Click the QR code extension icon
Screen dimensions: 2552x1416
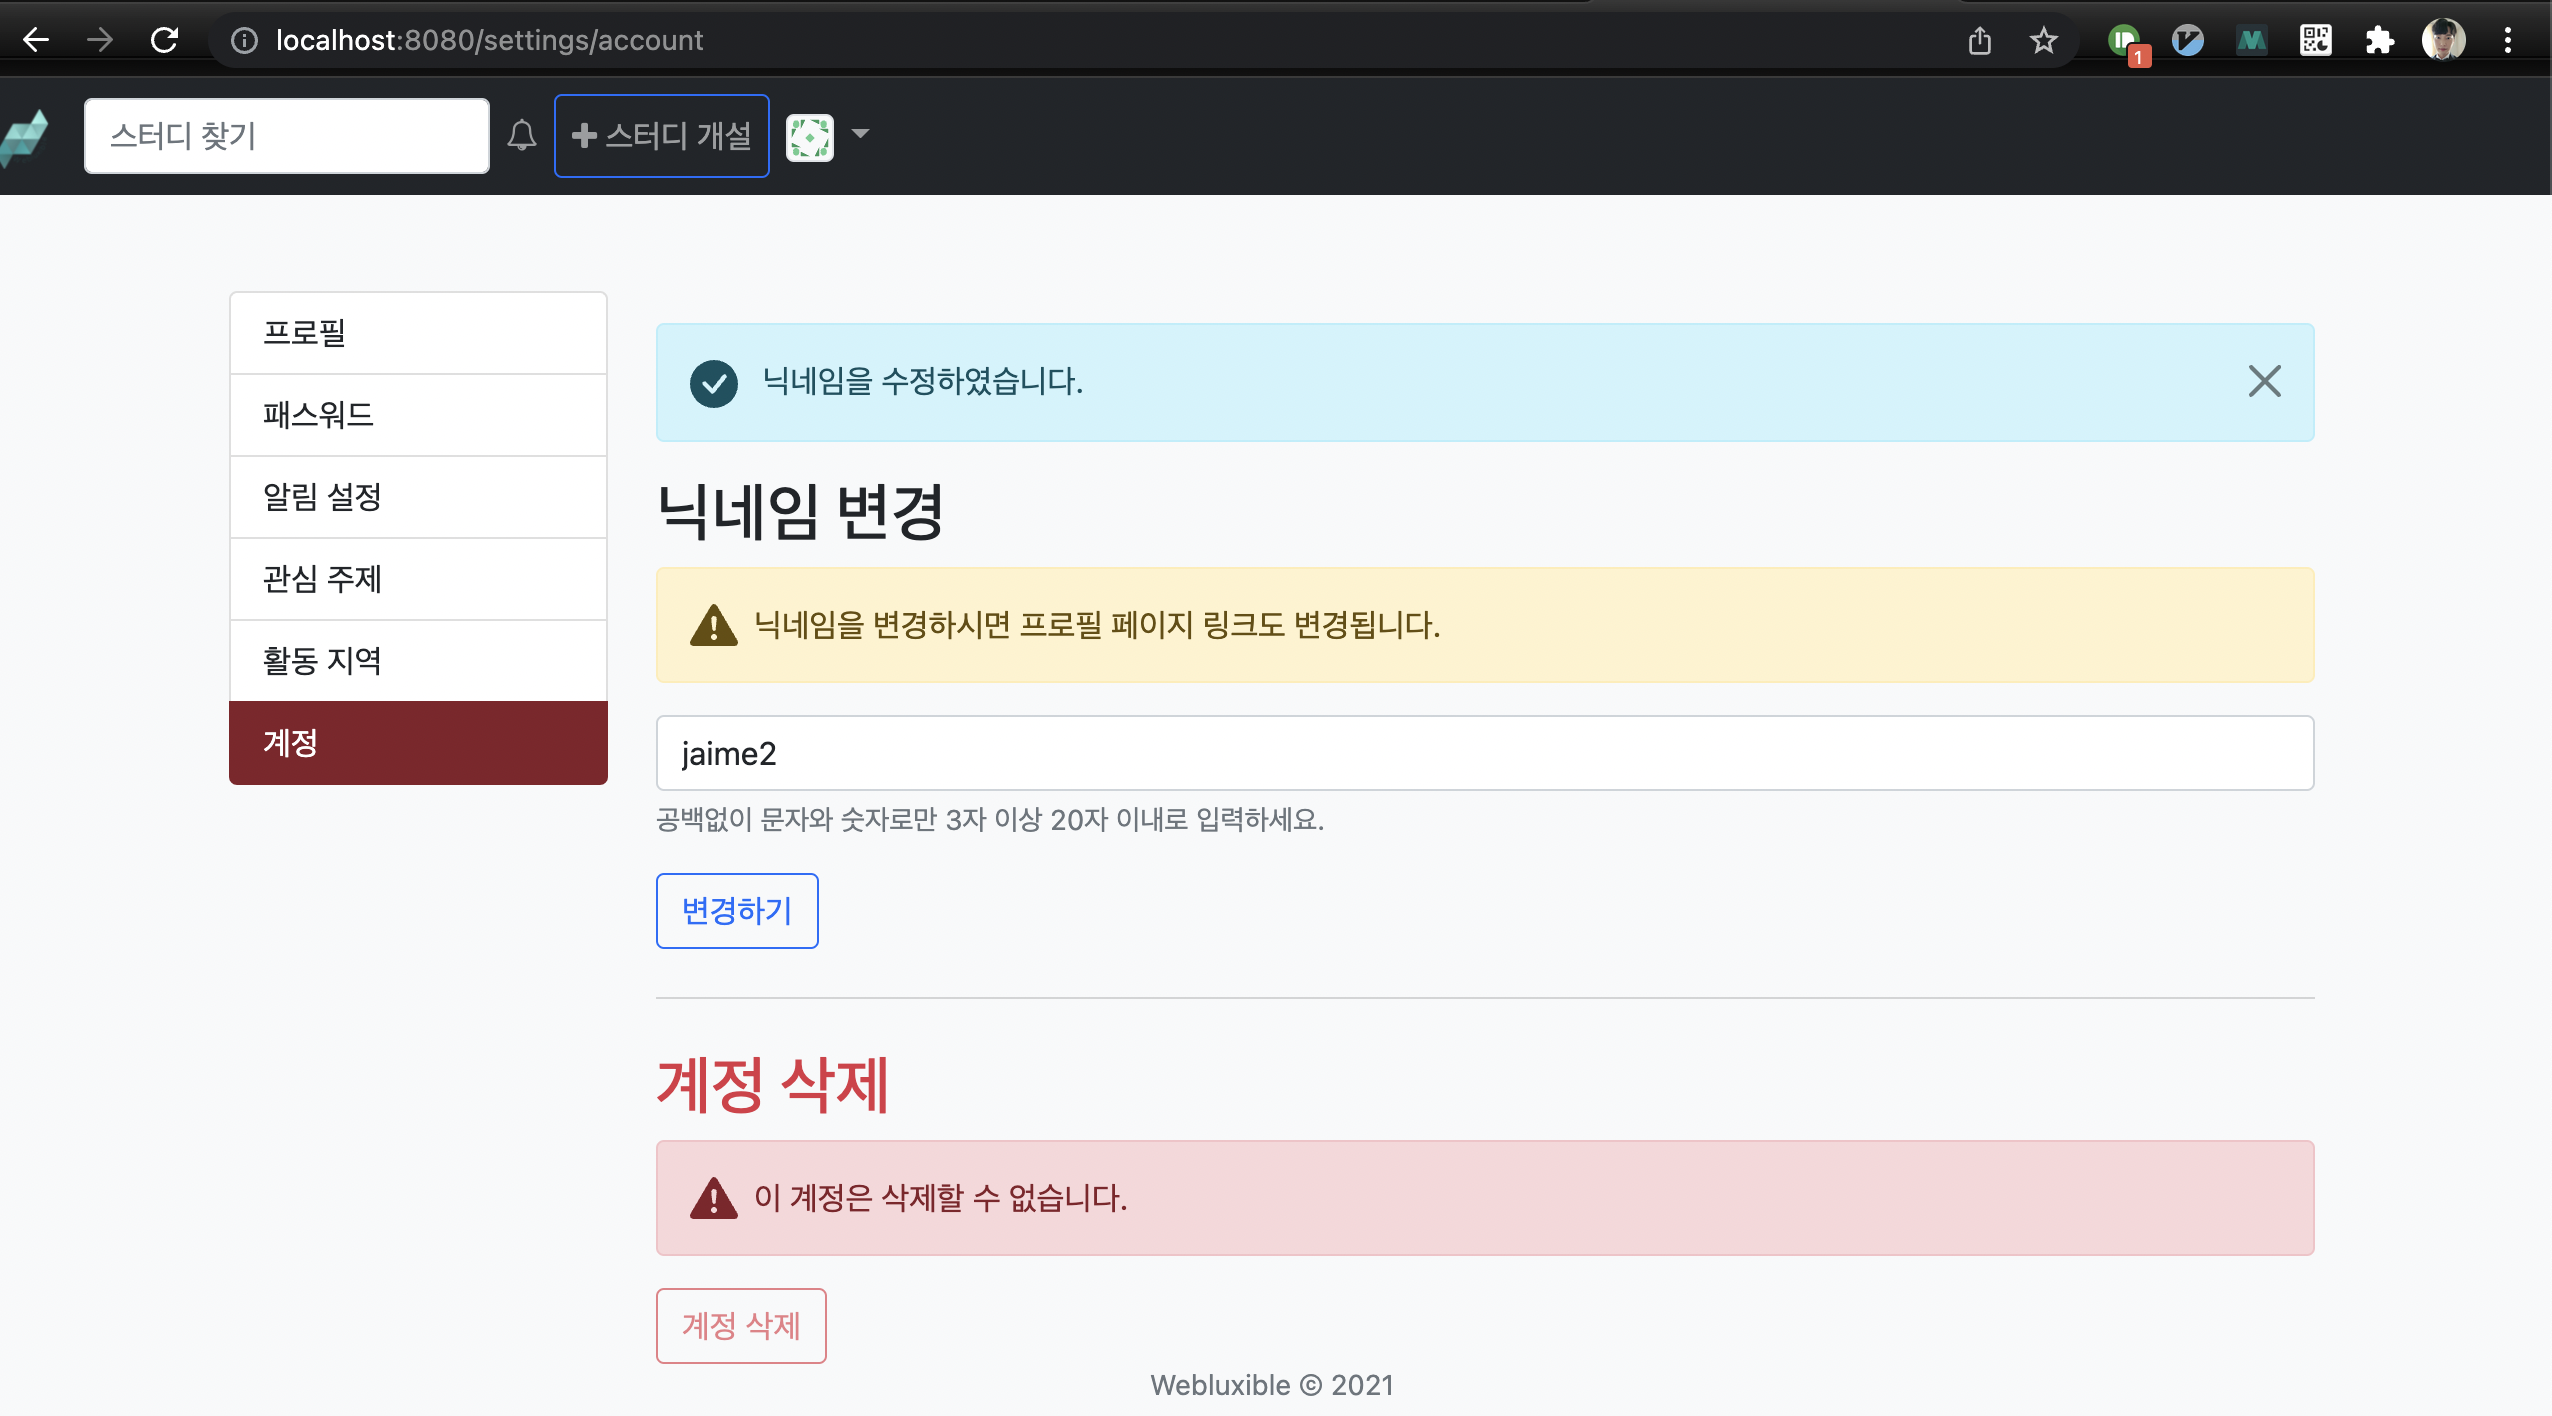coord(2315,40)
